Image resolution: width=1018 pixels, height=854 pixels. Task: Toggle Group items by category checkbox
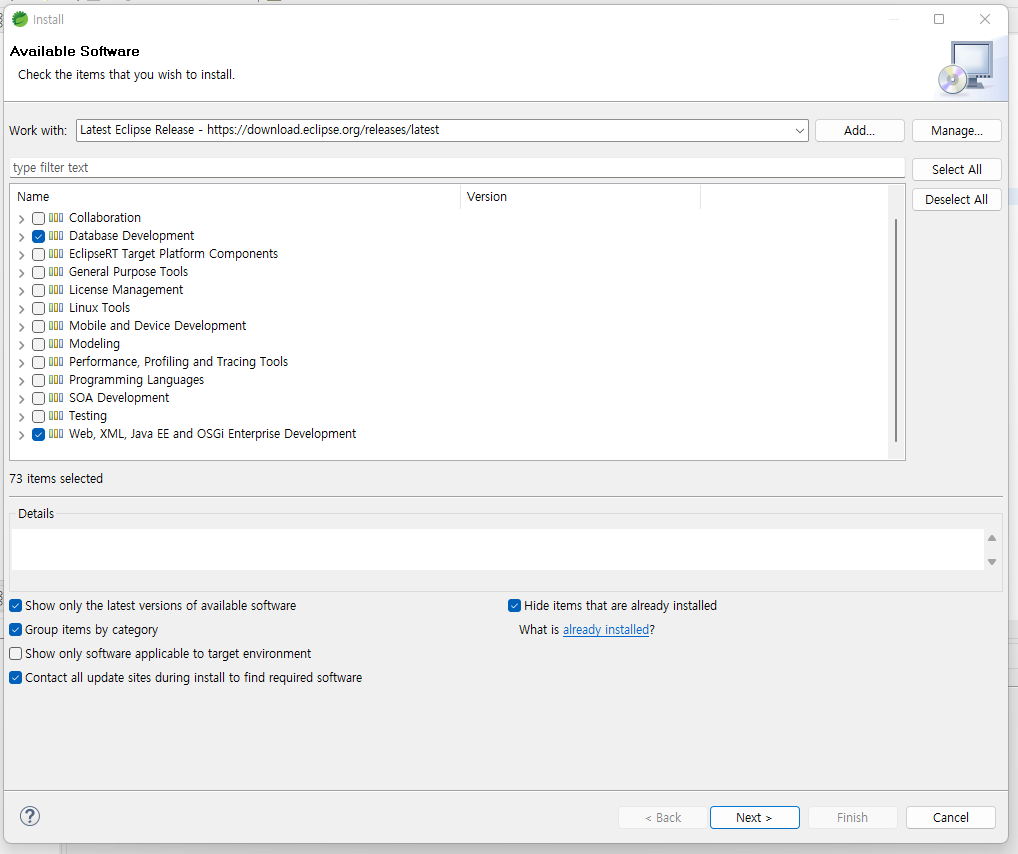16,630
